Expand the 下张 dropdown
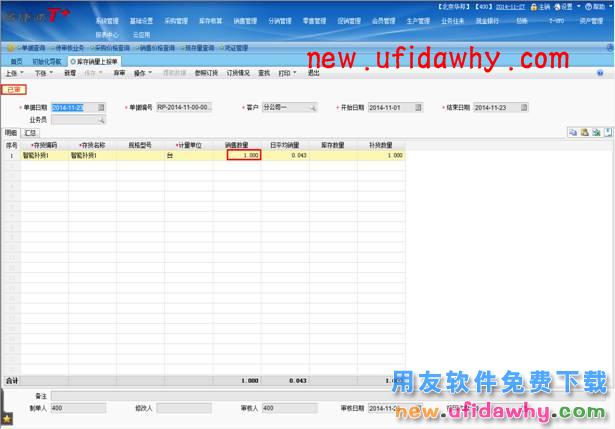Screen dimensions: 615x429 51,73
